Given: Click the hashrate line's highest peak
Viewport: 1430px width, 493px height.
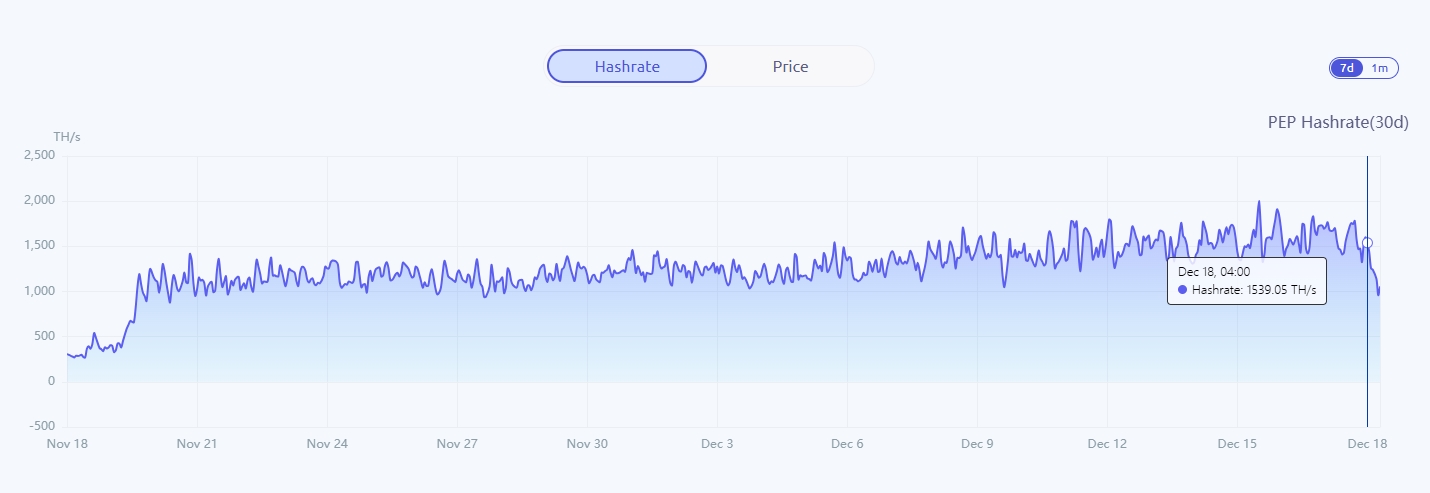Looking at the screenshot, I should pyautogui.click(x=1259, y=202).
